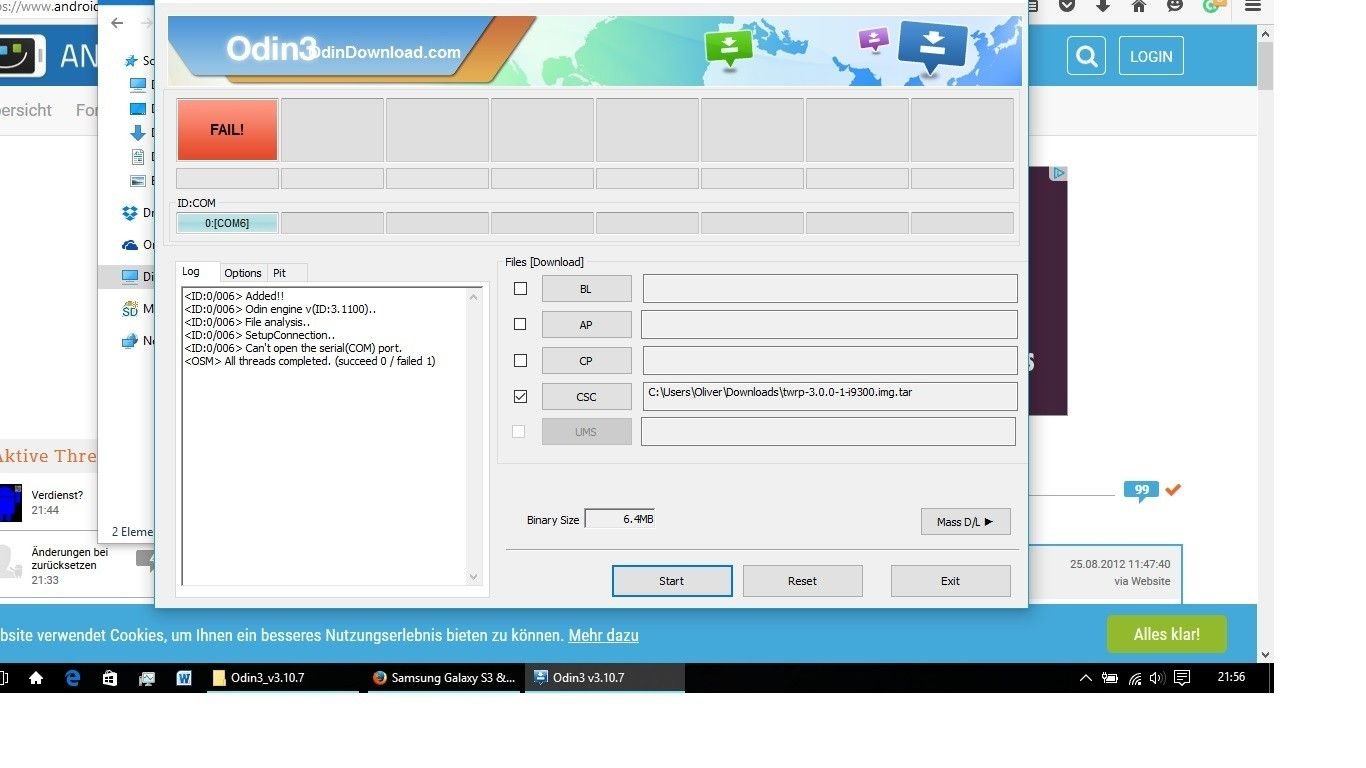Open Dropbox icon in Explorer sidebar

coord(130,213)
